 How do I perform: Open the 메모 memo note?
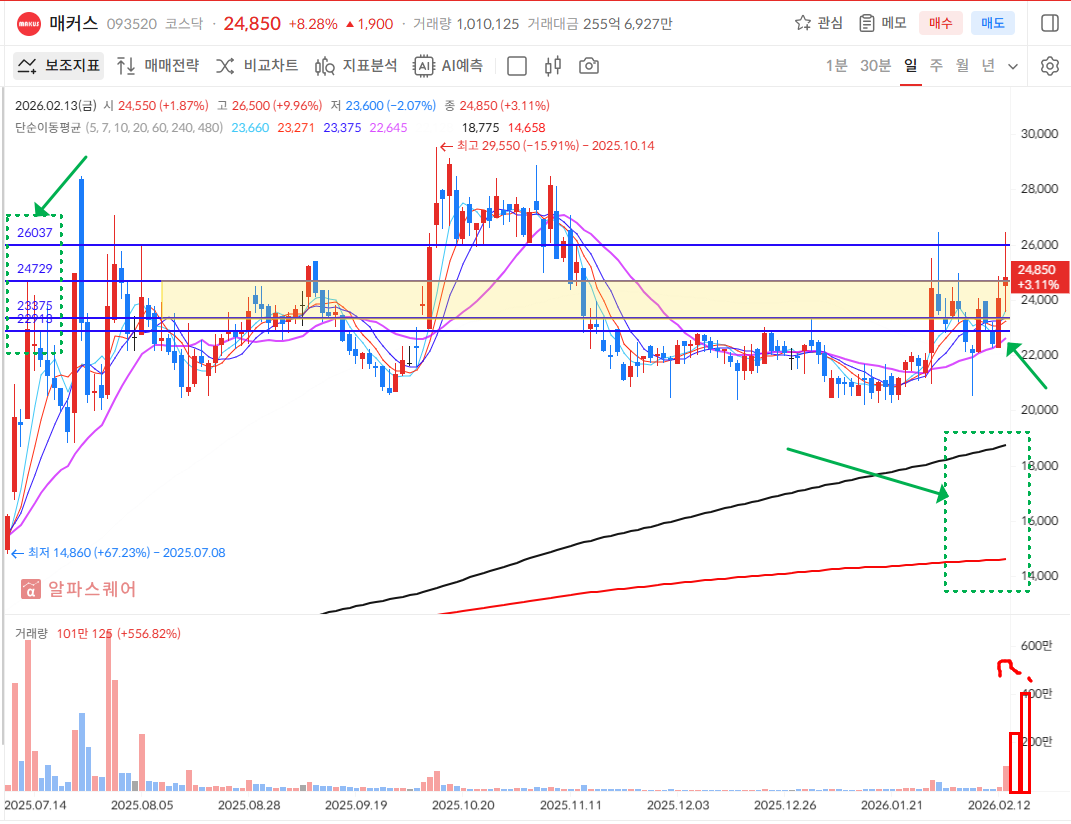pos(882,23)
